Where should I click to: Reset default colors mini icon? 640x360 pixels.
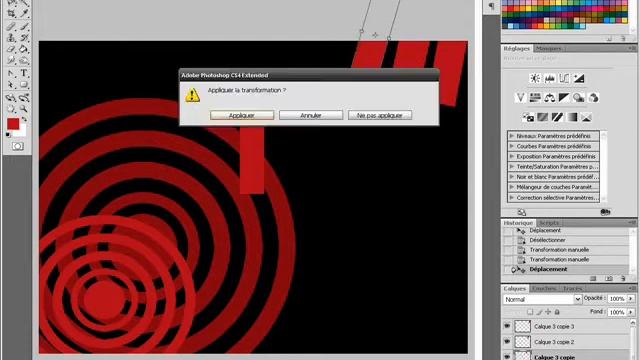tap(8, 135)
